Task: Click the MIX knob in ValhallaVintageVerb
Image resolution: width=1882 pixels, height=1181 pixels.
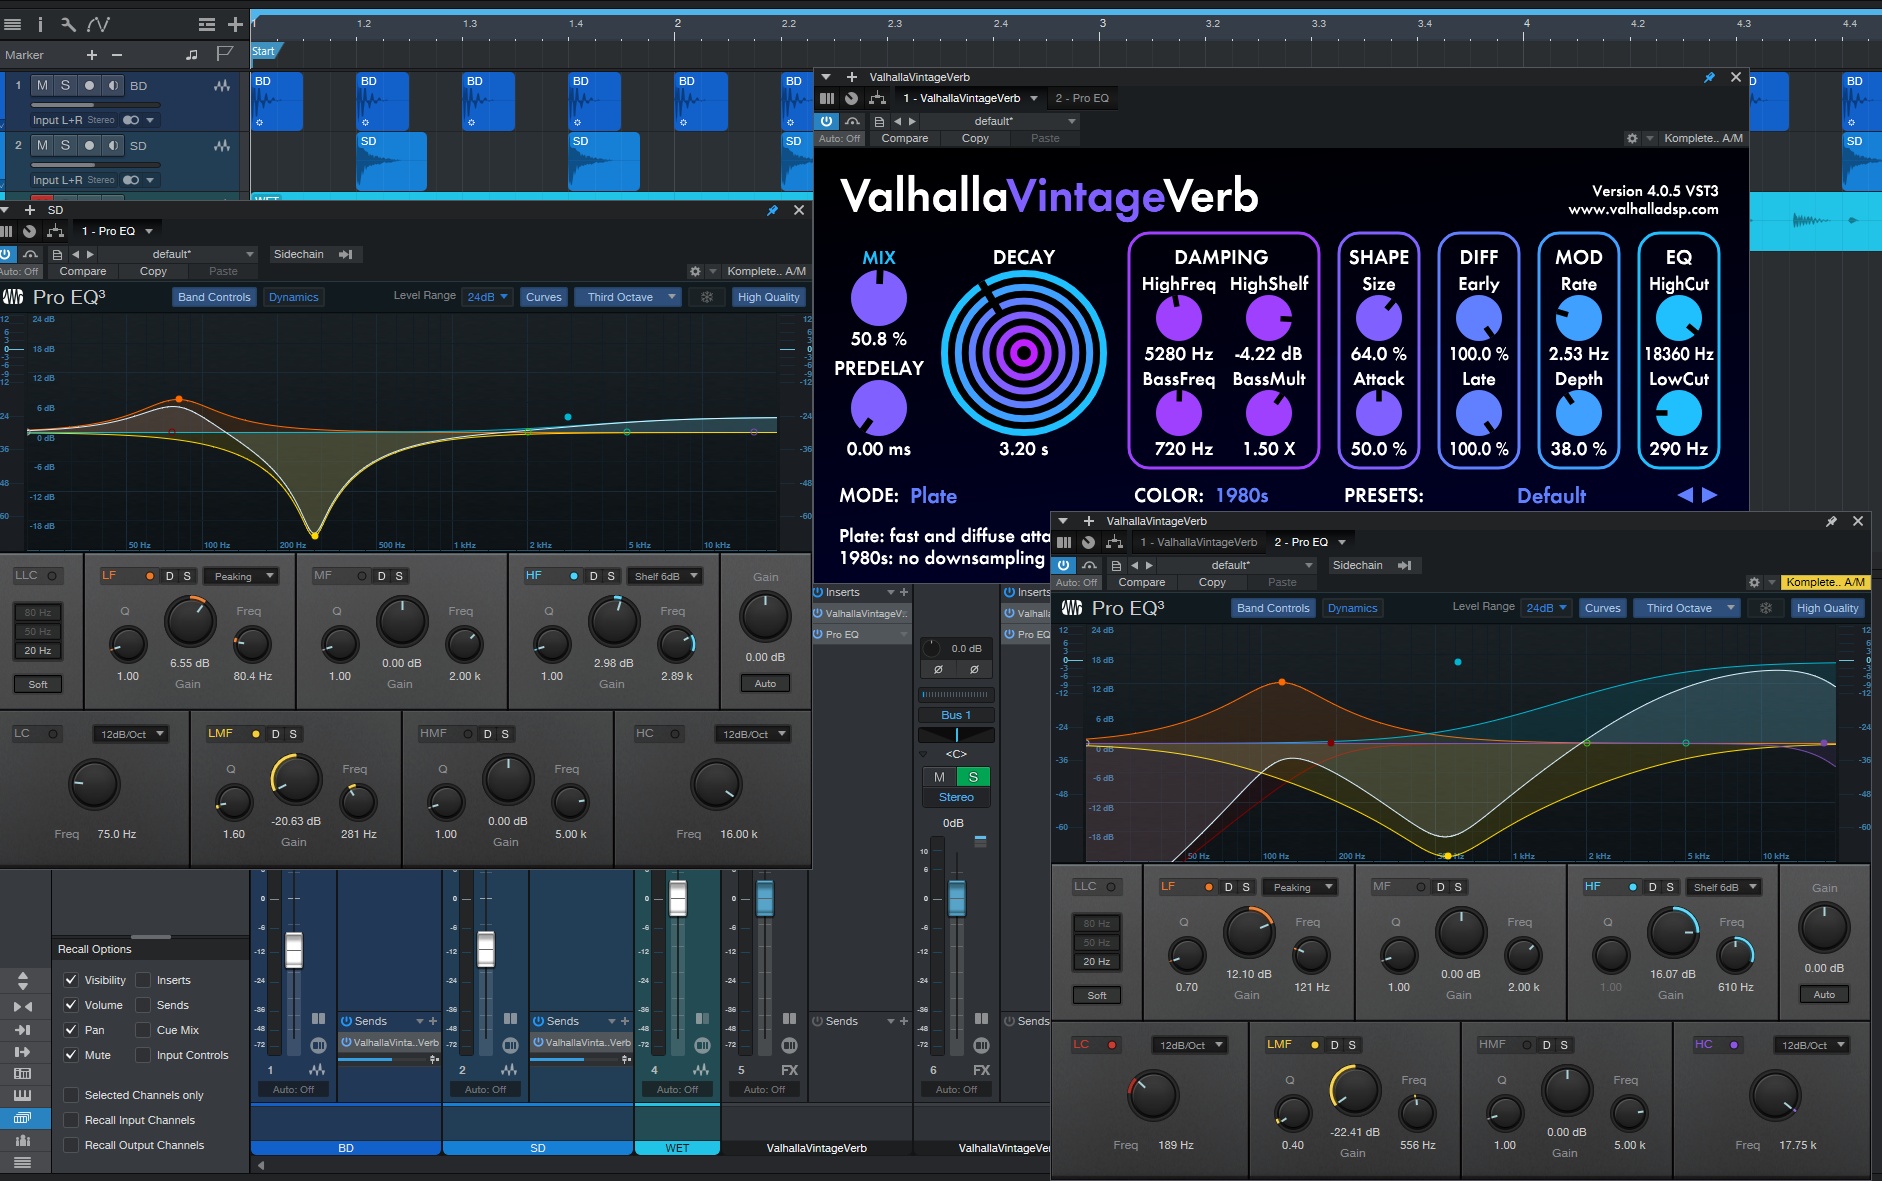Action: 878,298
